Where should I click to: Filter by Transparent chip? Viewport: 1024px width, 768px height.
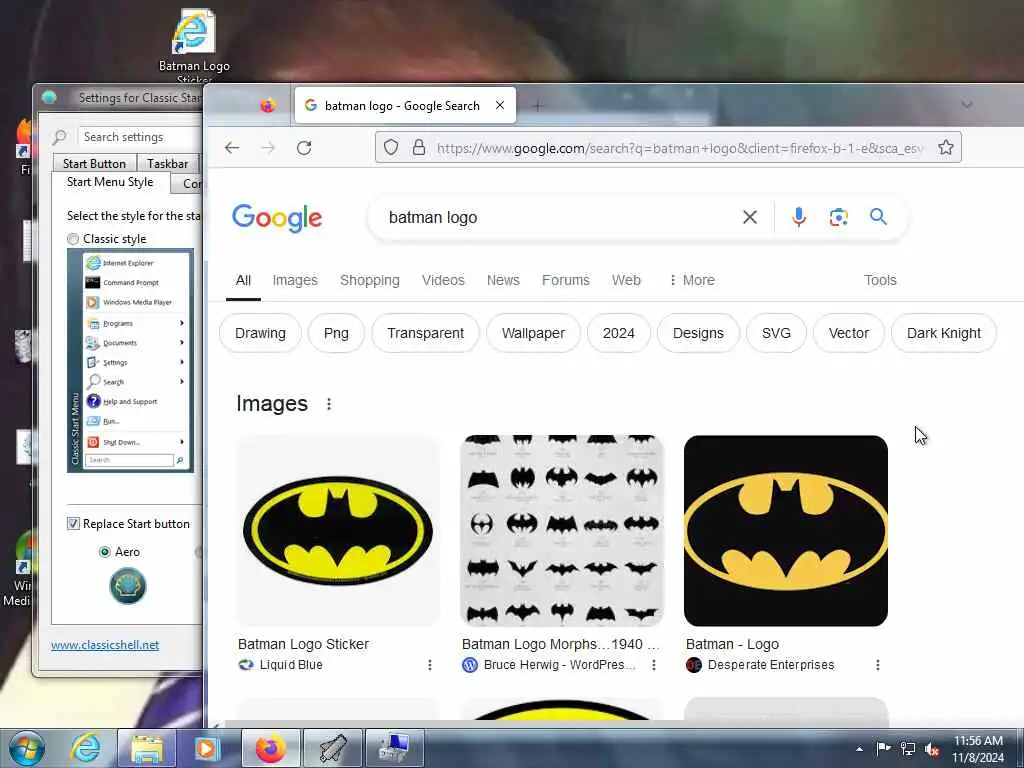[425, 333]
